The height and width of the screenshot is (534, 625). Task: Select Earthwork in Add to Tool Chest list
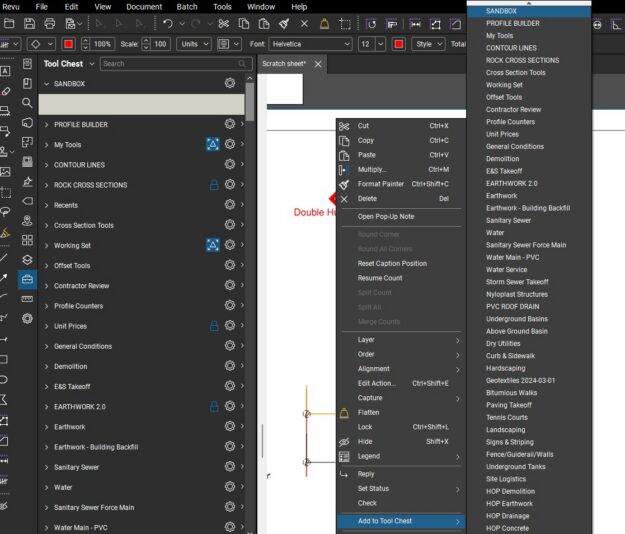[x=501, y=196]
